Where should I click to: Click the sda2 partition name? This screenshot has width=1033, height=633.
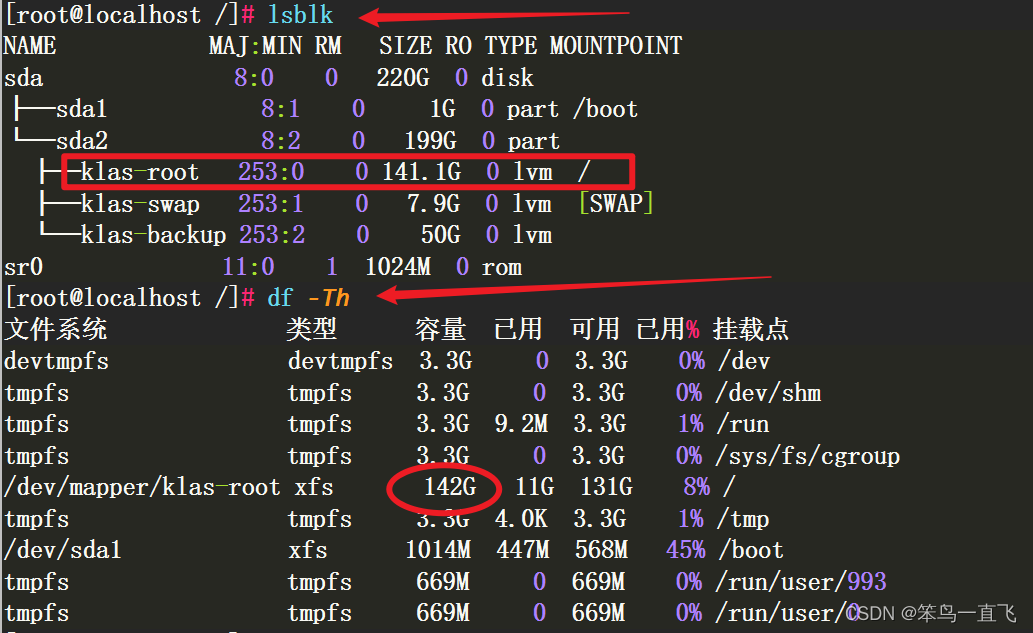pos(82,141)
